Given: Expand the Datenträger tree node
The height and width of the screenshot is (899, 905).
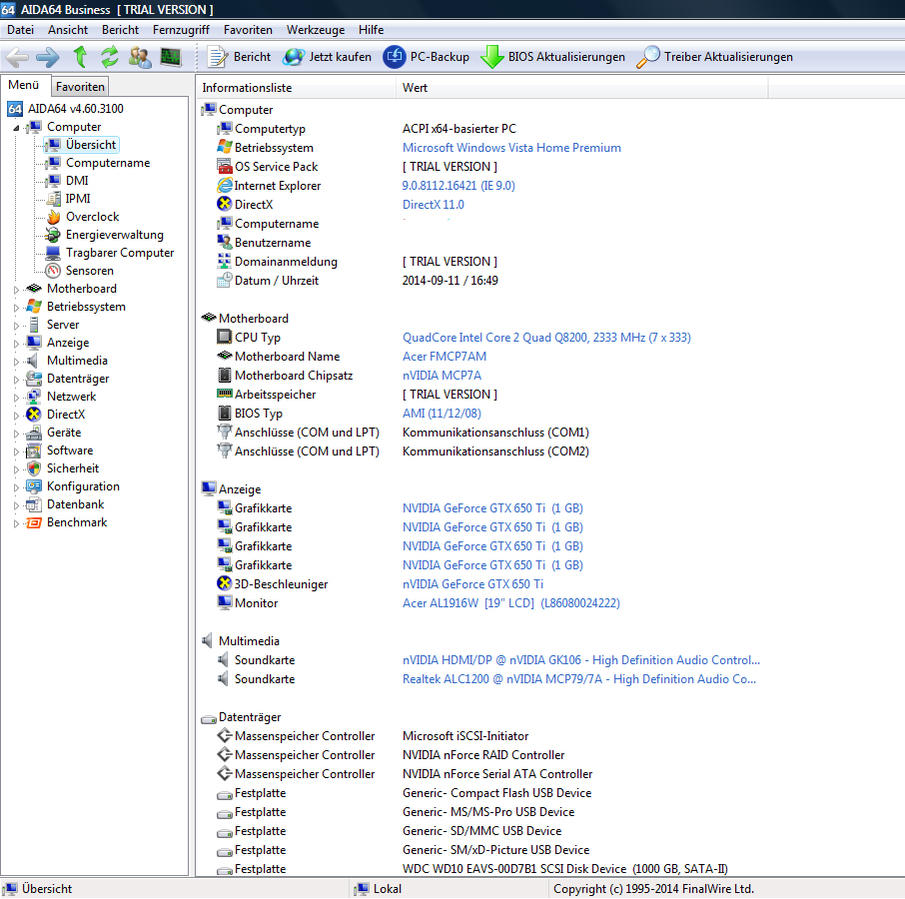Looking at the screenshot, I should coord(16,380).
